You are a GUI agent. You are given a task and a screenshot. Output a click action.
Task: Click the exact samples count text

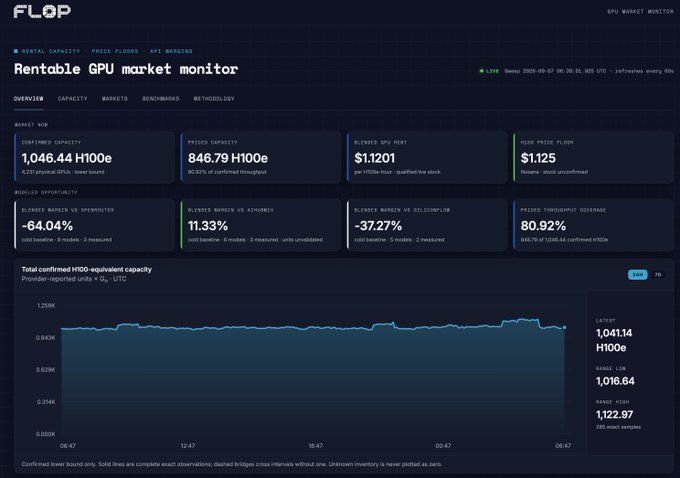coord(618,427)
